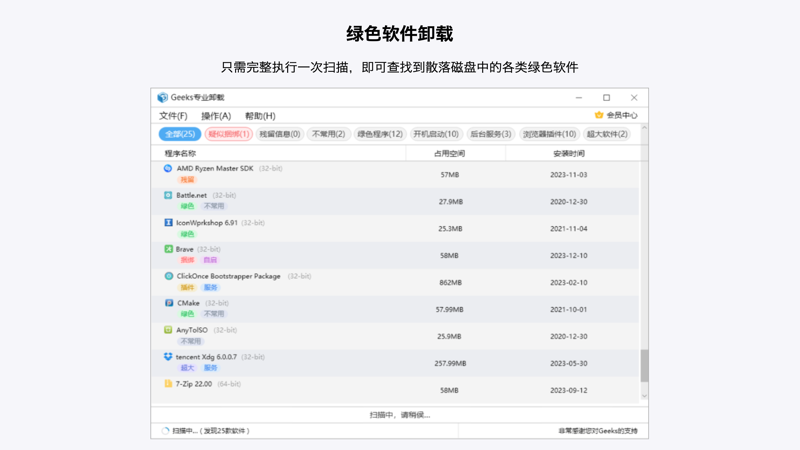Click the 超大 tag under tencent Xdg

coord(187,368)
